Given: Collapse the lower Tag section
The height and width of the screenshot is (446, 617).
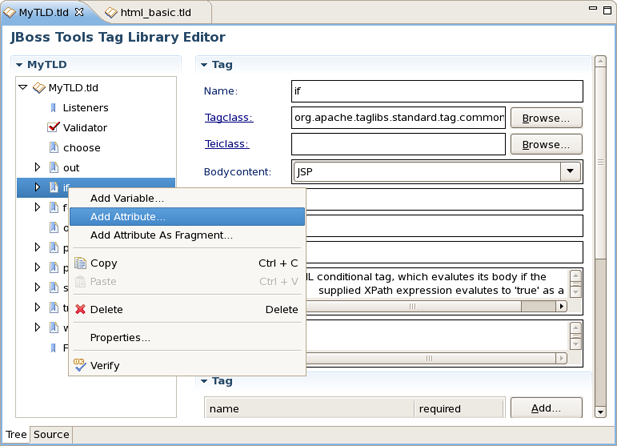Looking at the screenshot, I should tap(204, 381).
